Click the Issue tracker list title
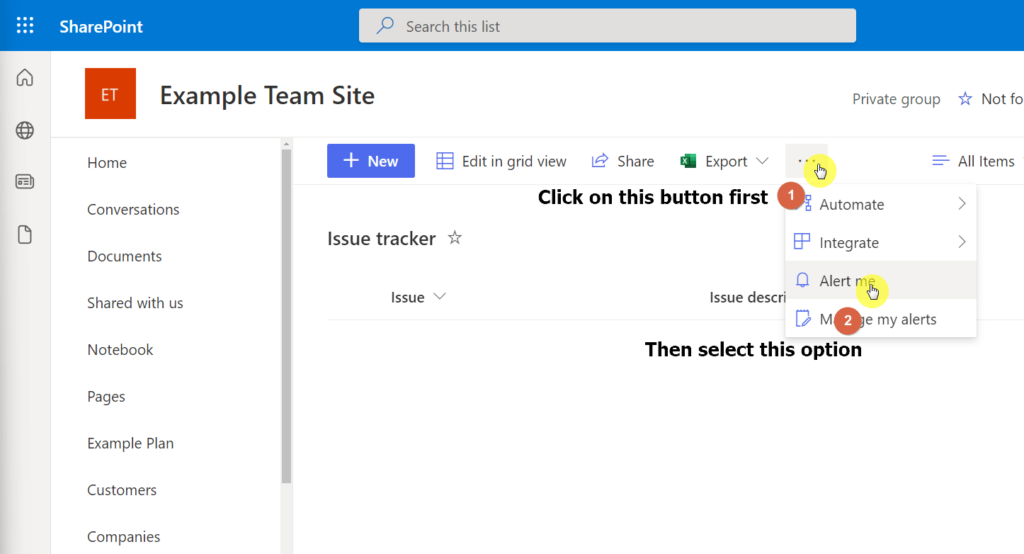The width and height of the screenshot is (1024, 554). pos(381,239)
